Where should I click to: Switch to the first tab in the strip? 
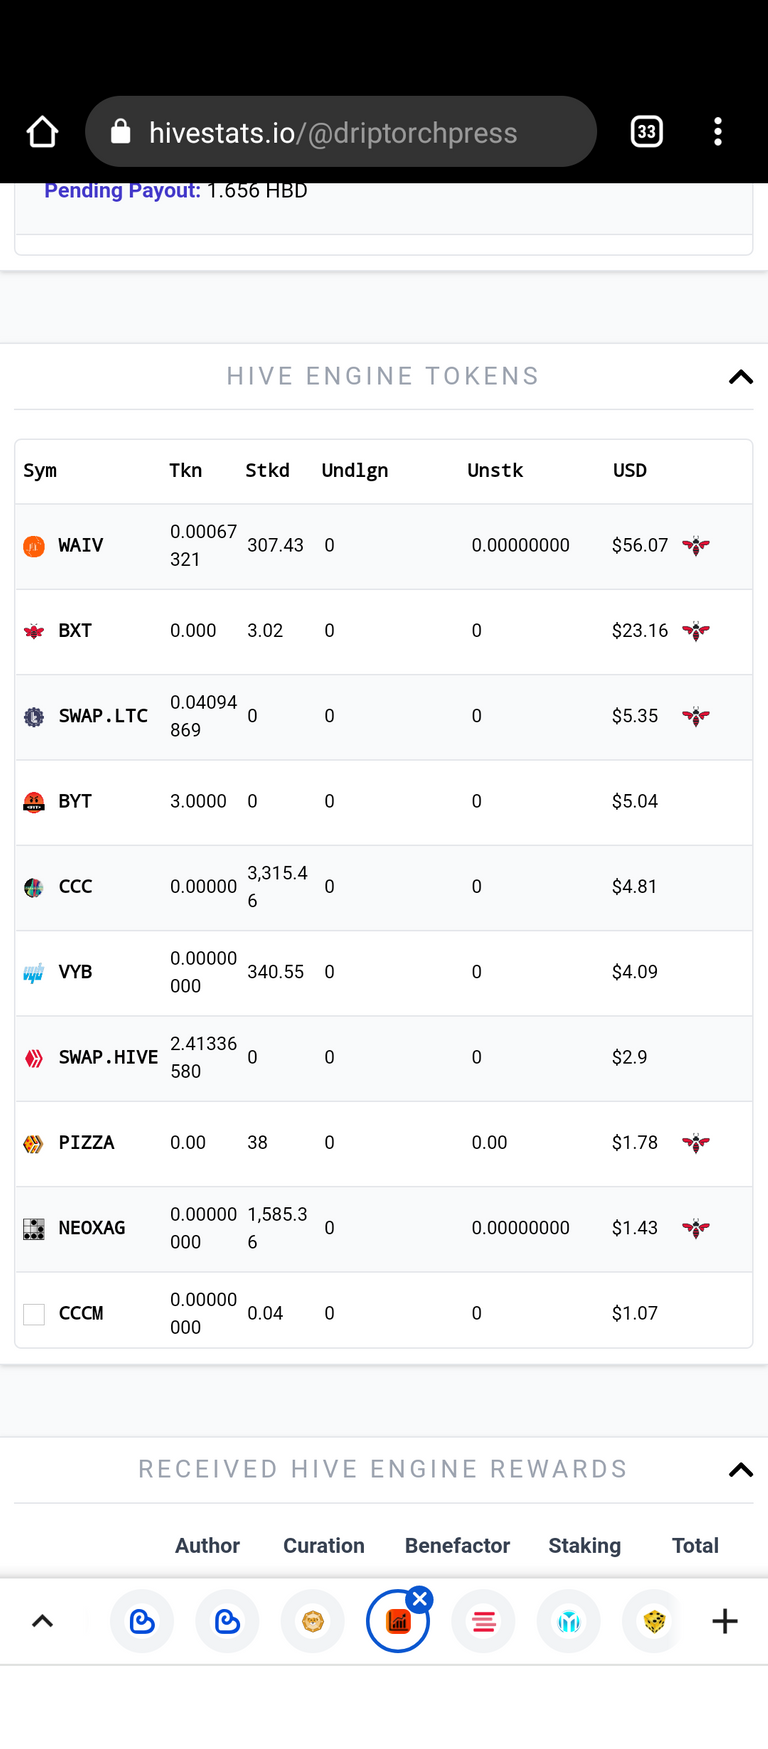[142, 1621]
